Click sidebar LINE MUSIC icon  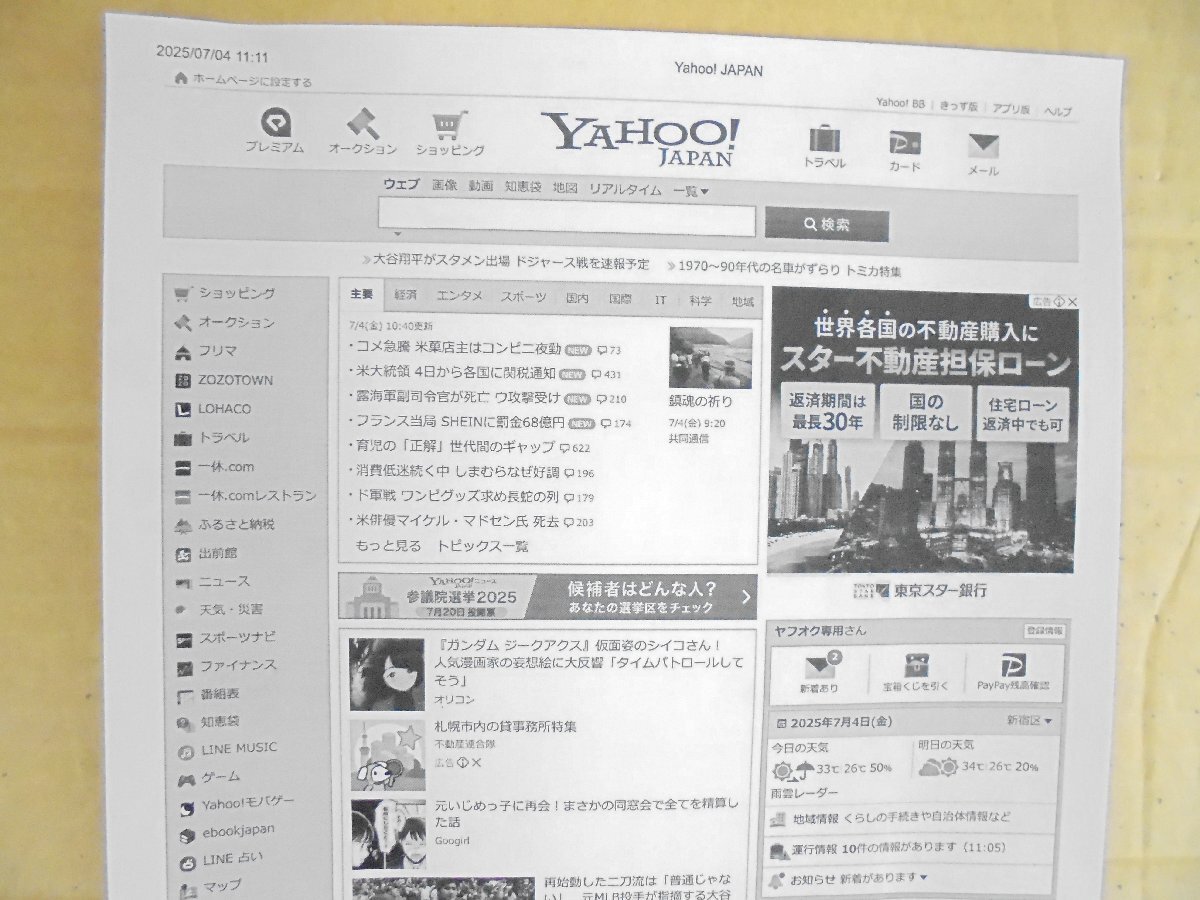(186, 750)
